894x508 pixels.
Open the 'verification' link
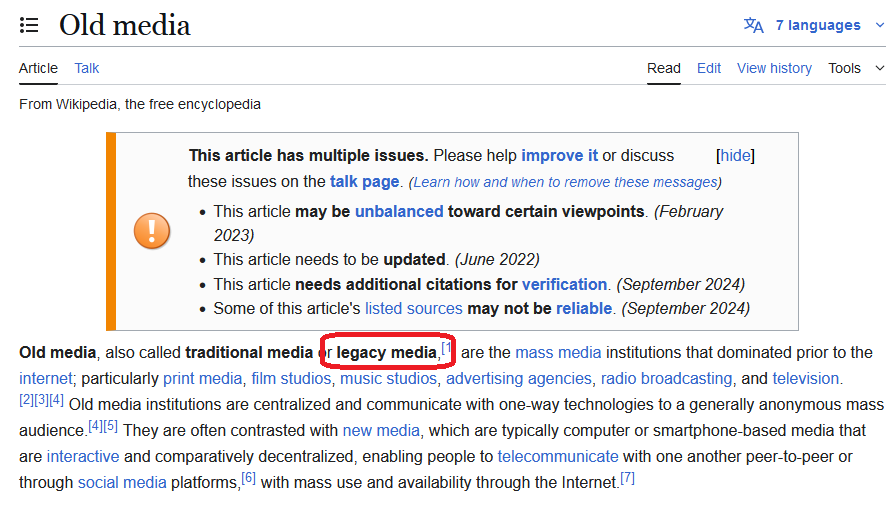(x=564, y=285)
